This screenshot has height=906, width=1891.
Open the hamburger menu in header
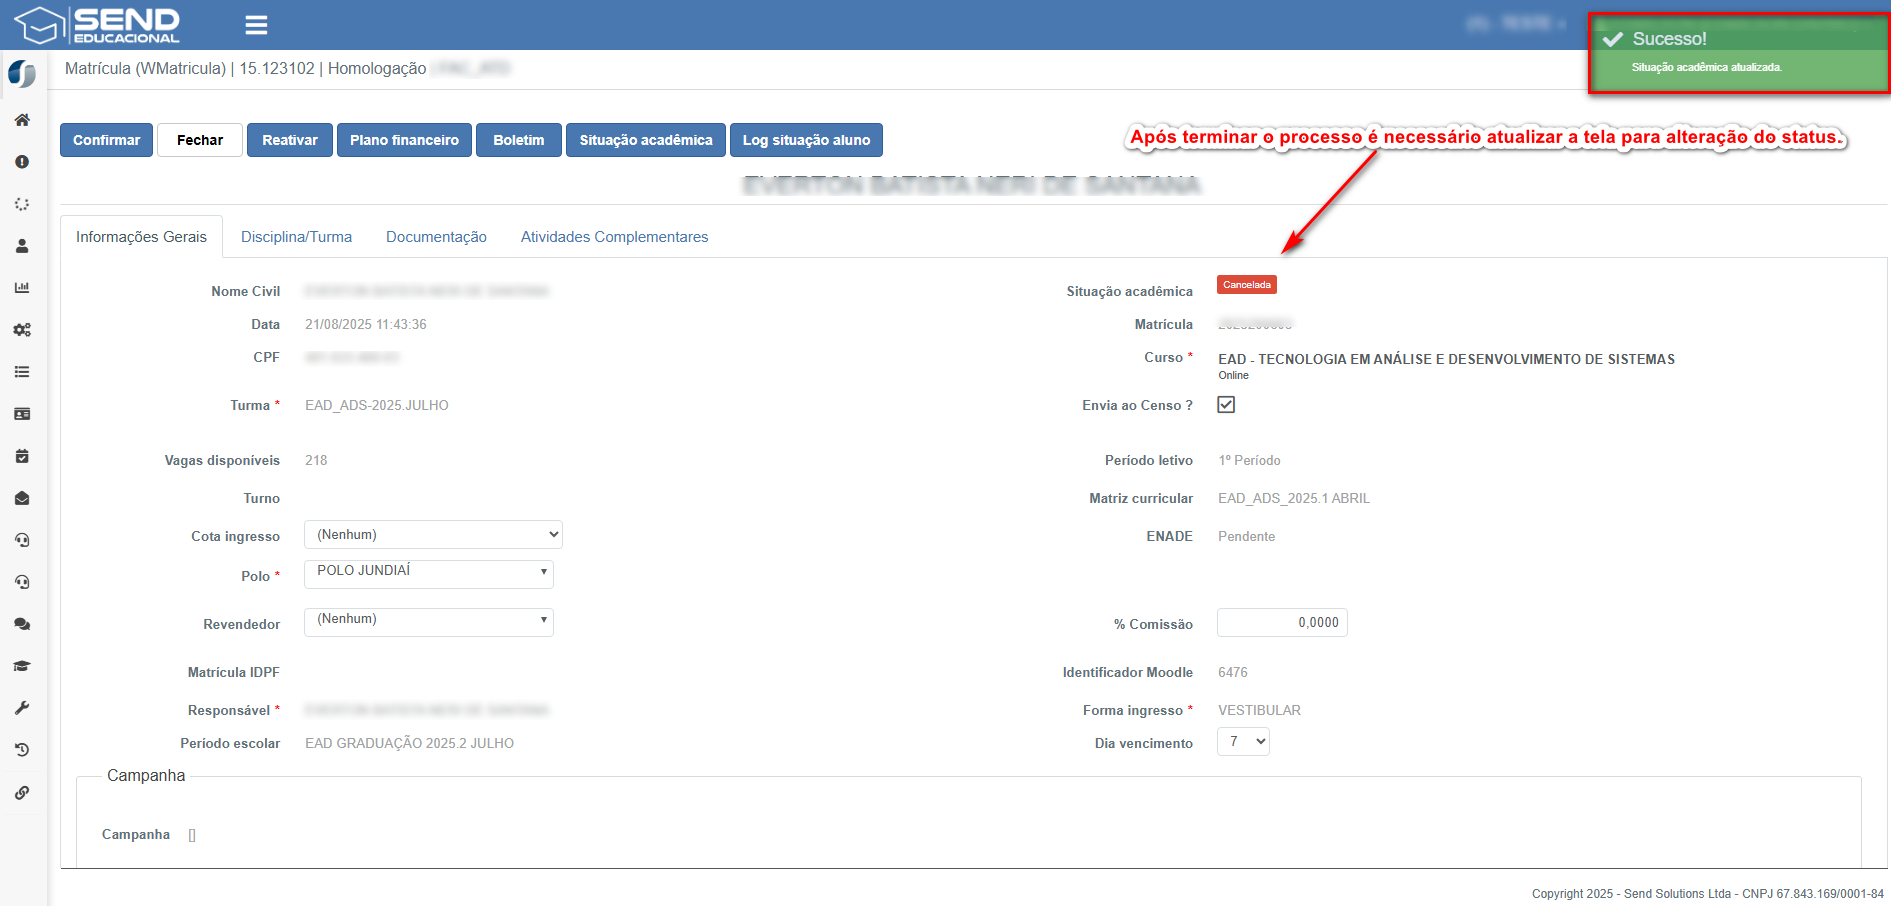(x=256, y=25)
